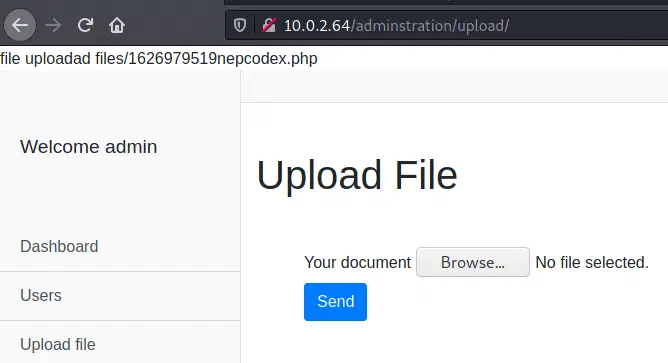
Task: Click the Welcome admin text
Action: (89, 147)
